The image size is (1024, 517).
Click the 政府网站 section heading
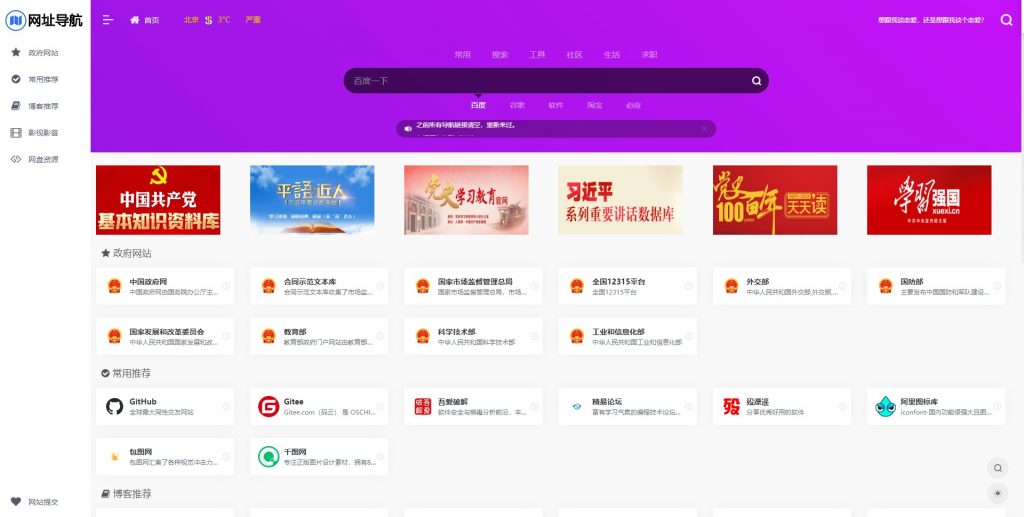pyautogui.click(x=126, y=253)
